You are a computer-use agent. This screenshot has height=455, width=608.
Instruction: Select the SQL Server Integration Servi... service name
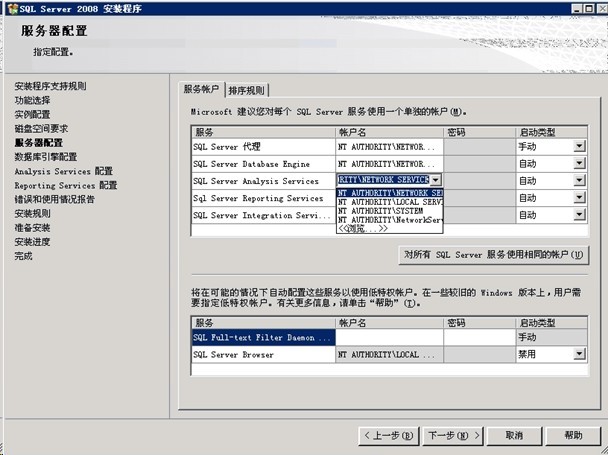click(262, 215)
